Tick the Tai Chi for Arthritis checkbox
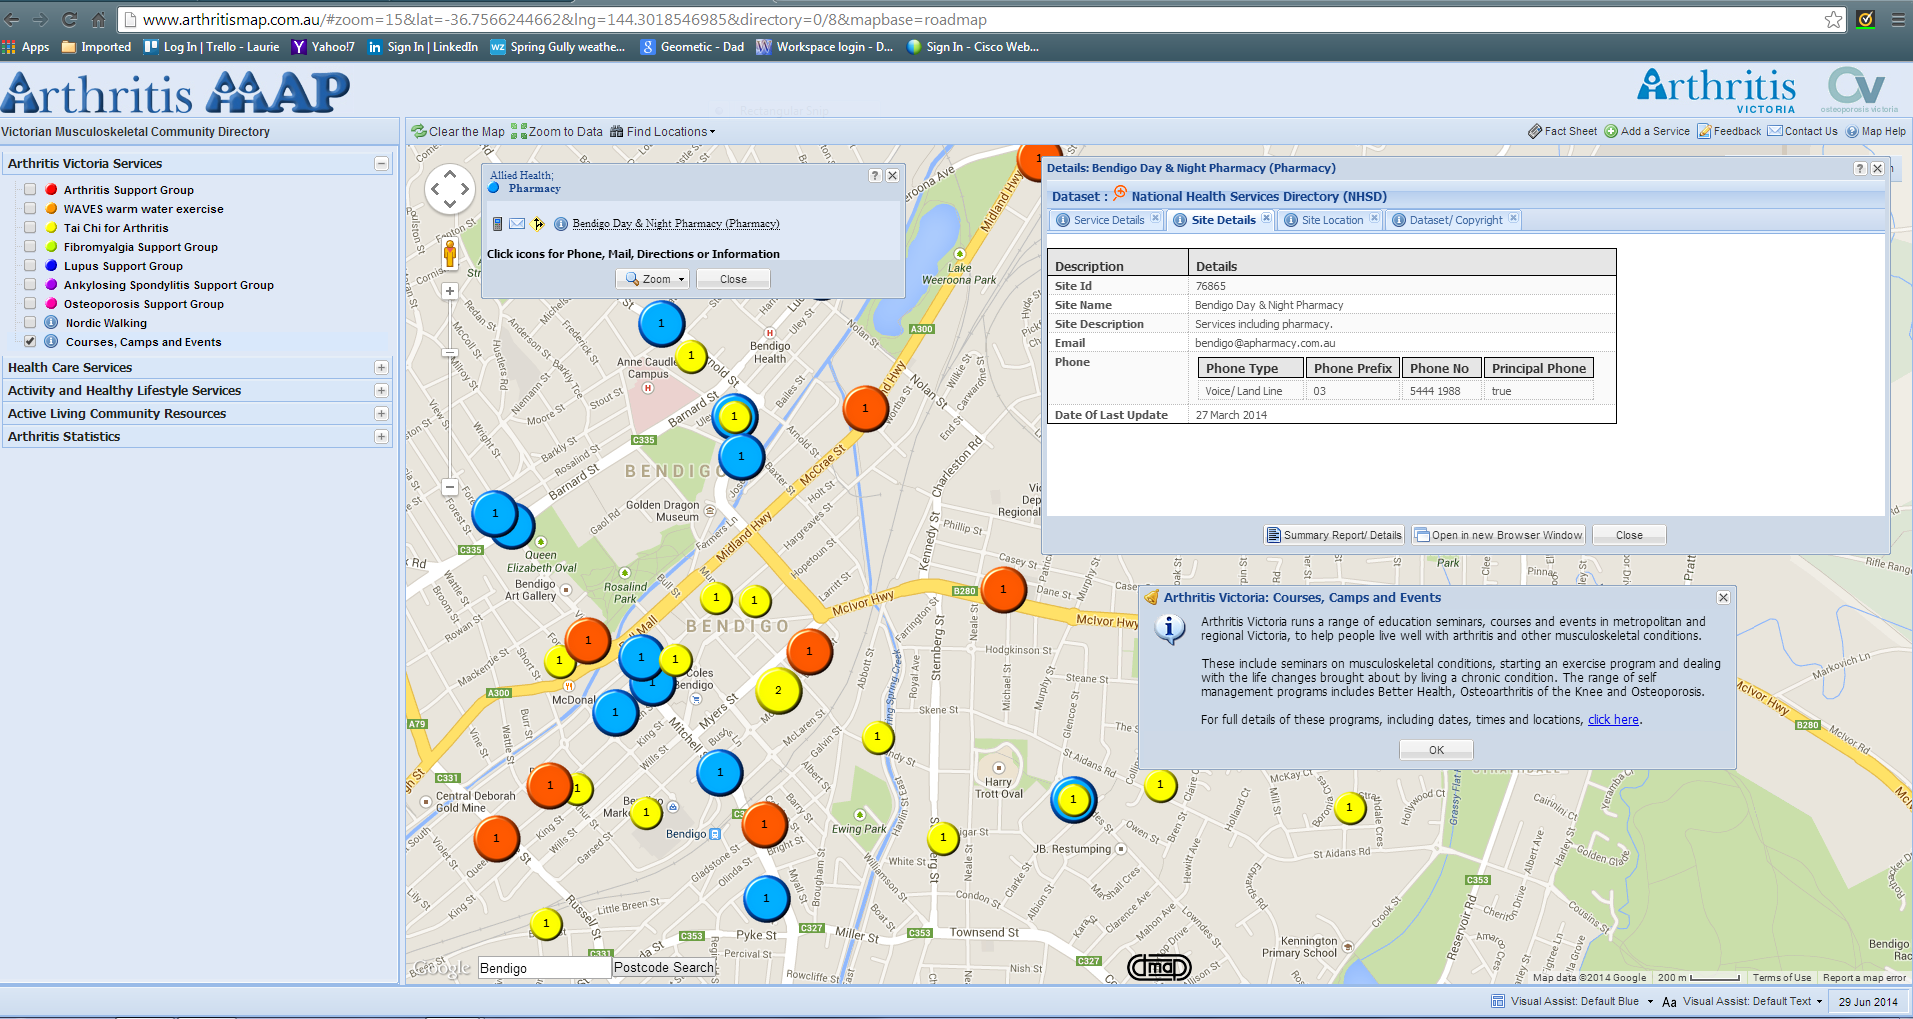 (x=30, y=227)
